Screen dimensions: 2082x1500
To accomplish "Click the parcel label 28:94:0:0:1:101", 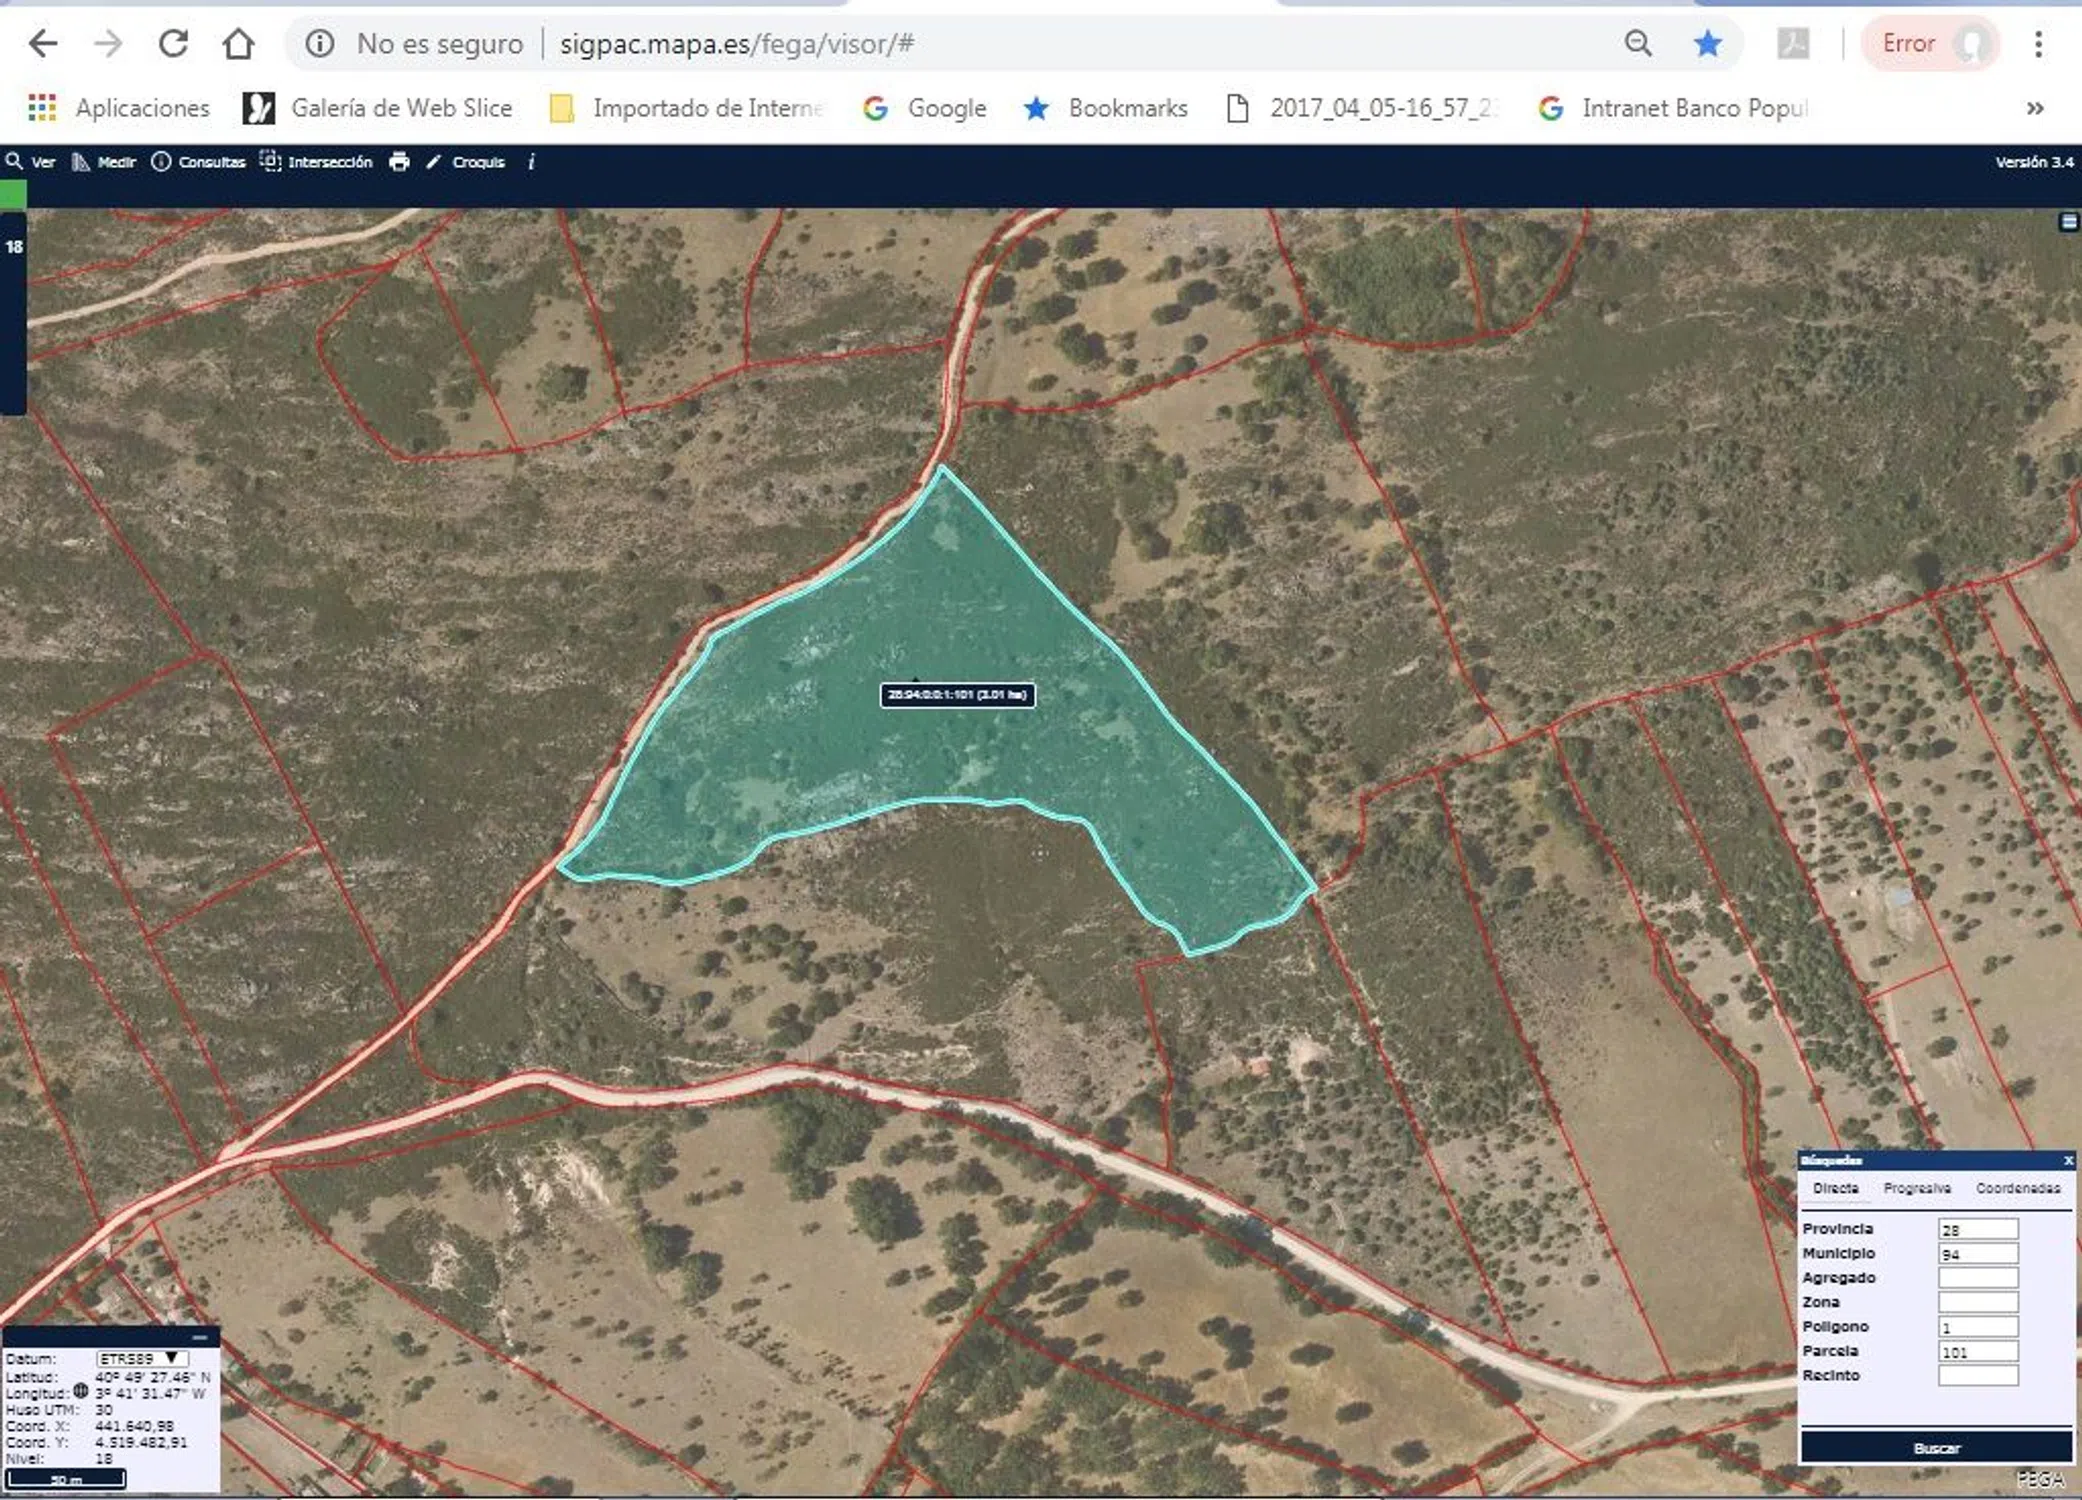I will tap(957, 694).
